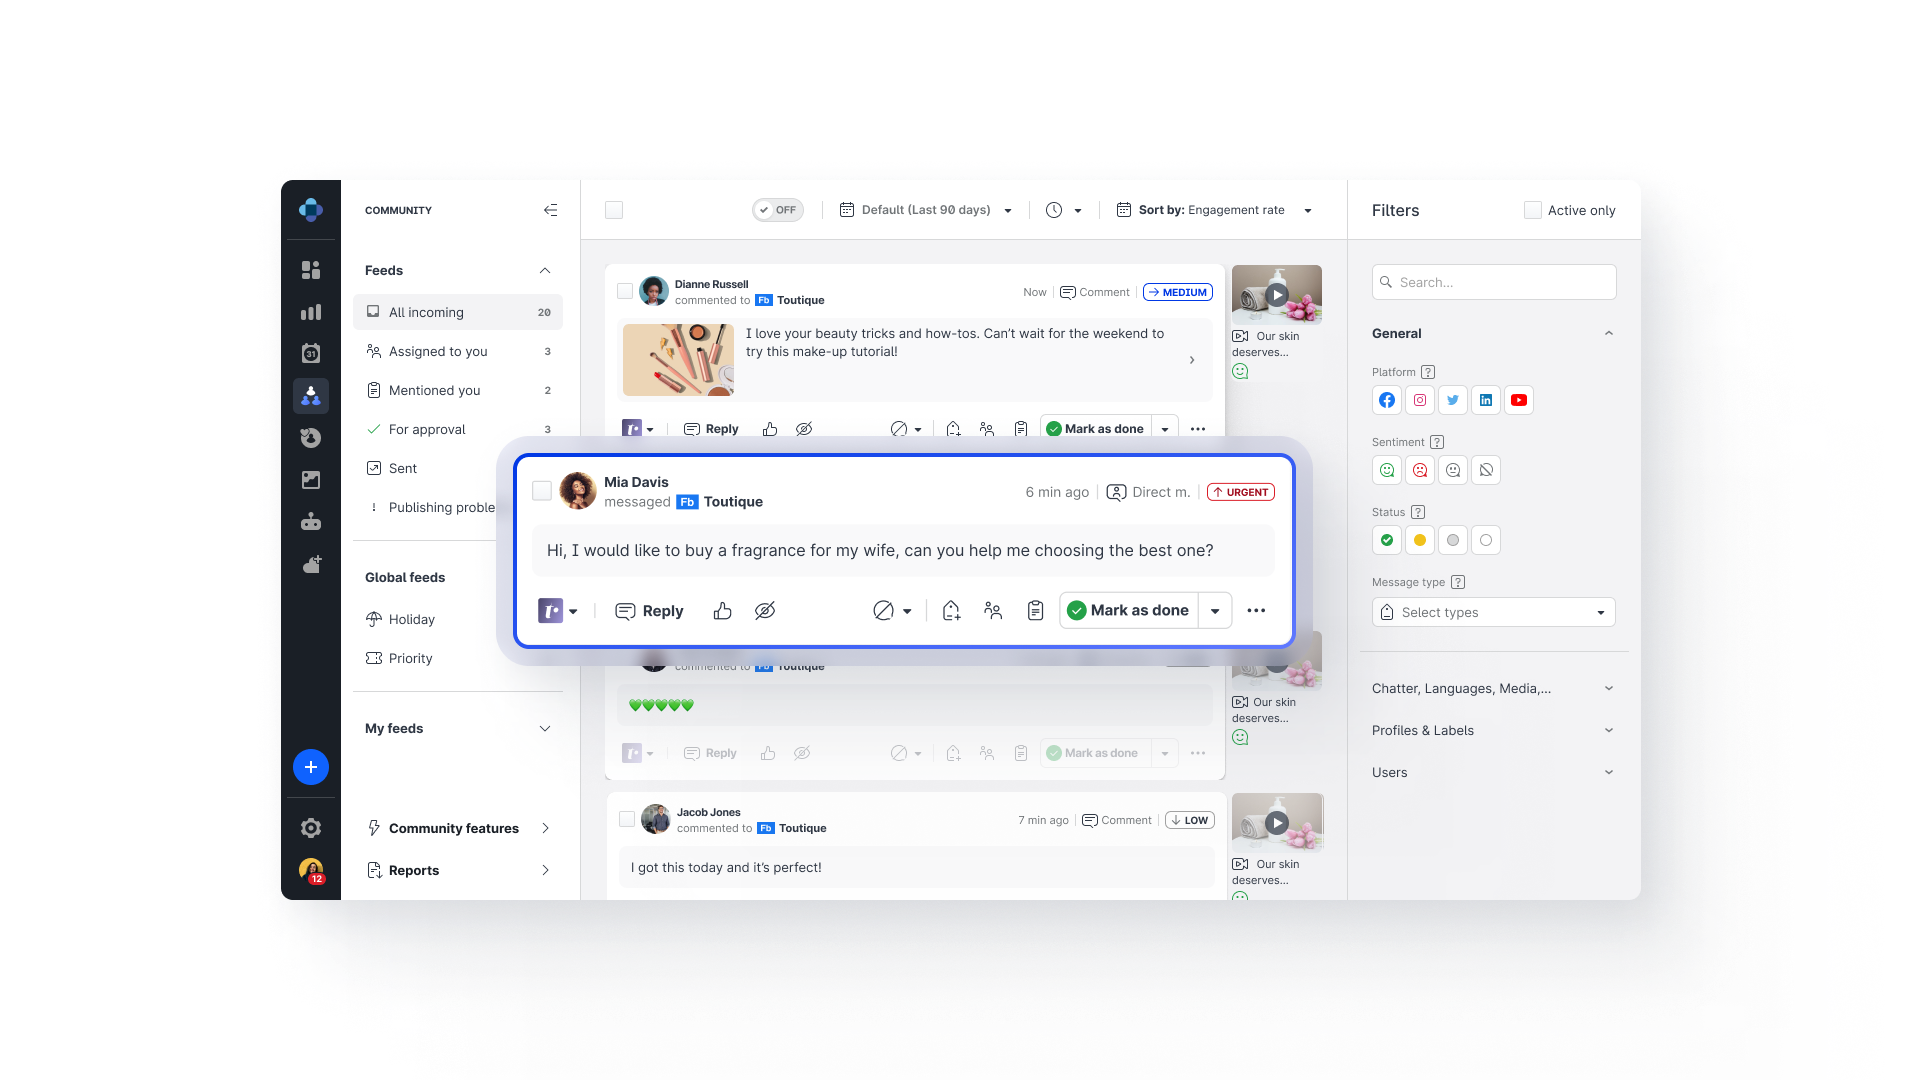The height and width of the screenshot is (1080, 1920).
Task: Collapse the Community side panel
Action: coord(550,210)
